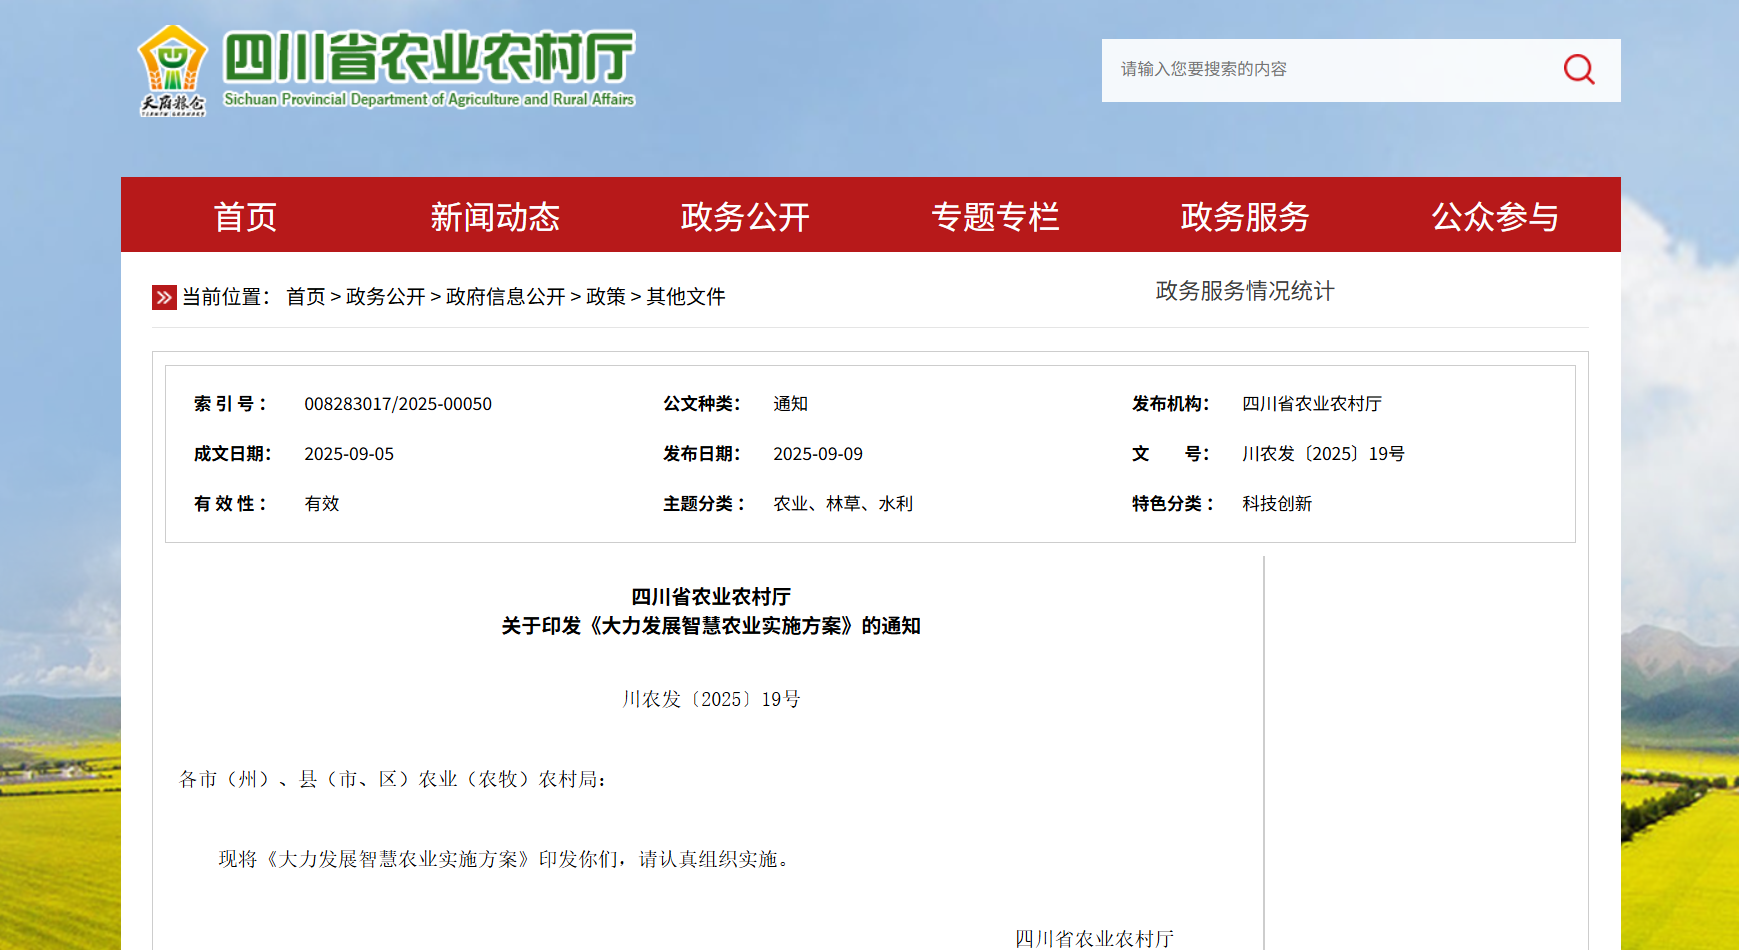Open 政府信息公开 breadcrumb link
The image size is (1739, 950).
[x=505, y=297]
